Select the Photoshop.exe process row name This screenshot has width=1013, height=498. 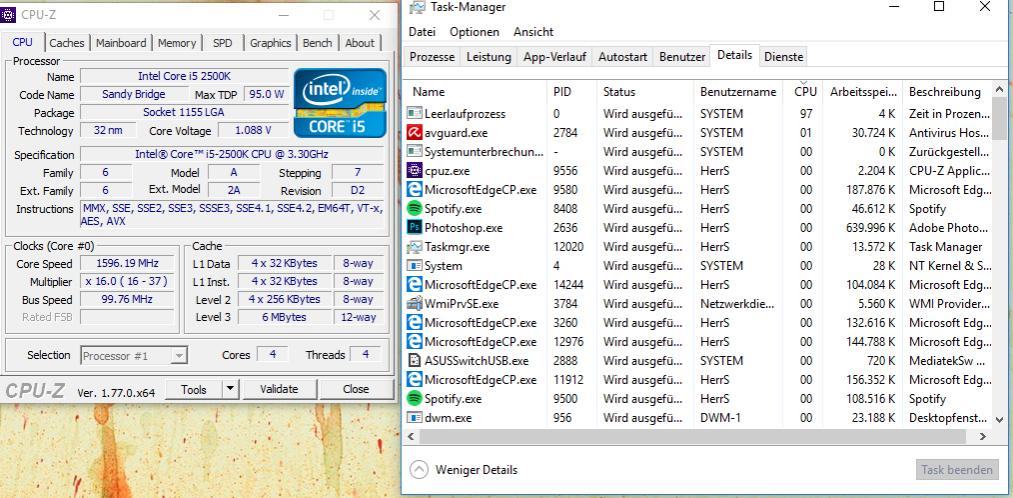pyautogui.click(x=463, y=228)
